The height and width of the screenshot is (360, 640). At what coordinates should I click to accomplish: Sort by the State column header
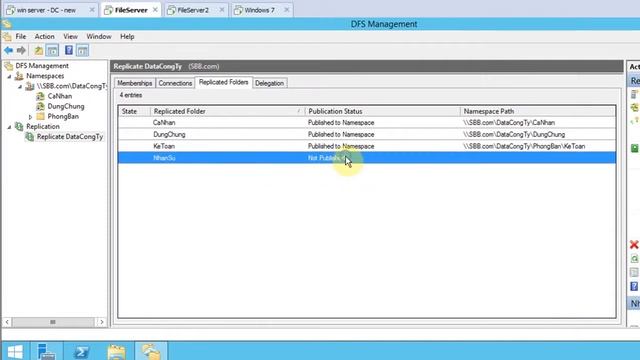pos(134,111)
